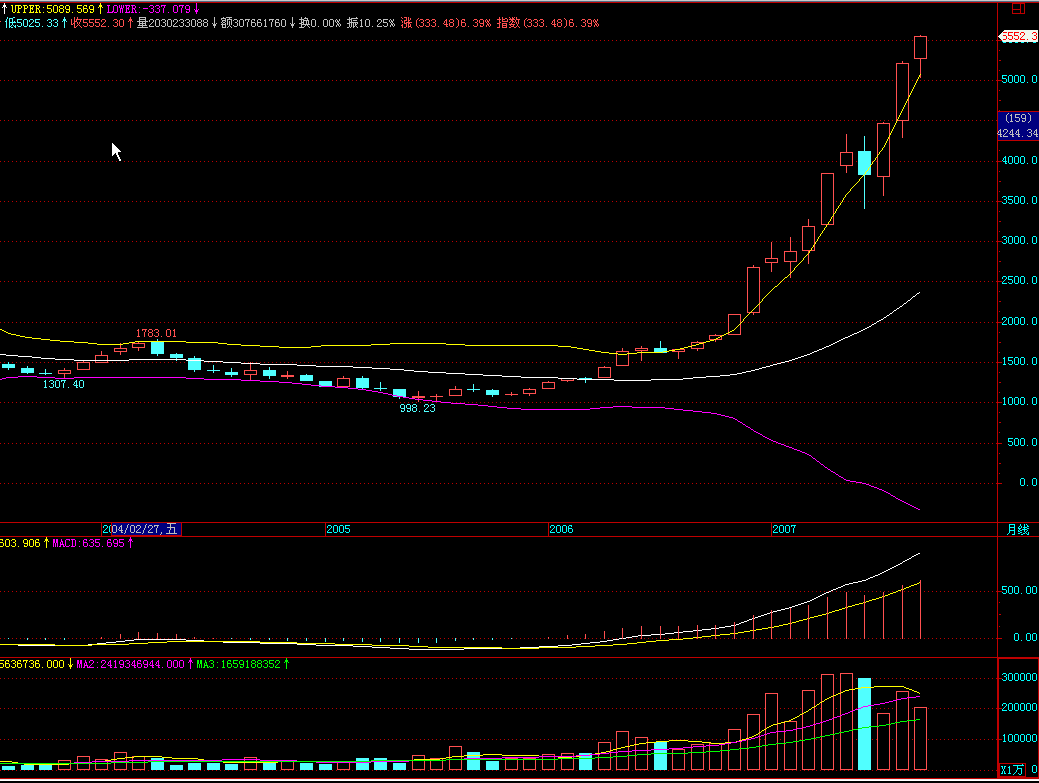Click the 额307661760 turnover text
This screenshot has height=783, width=1039.
[253, 23]
